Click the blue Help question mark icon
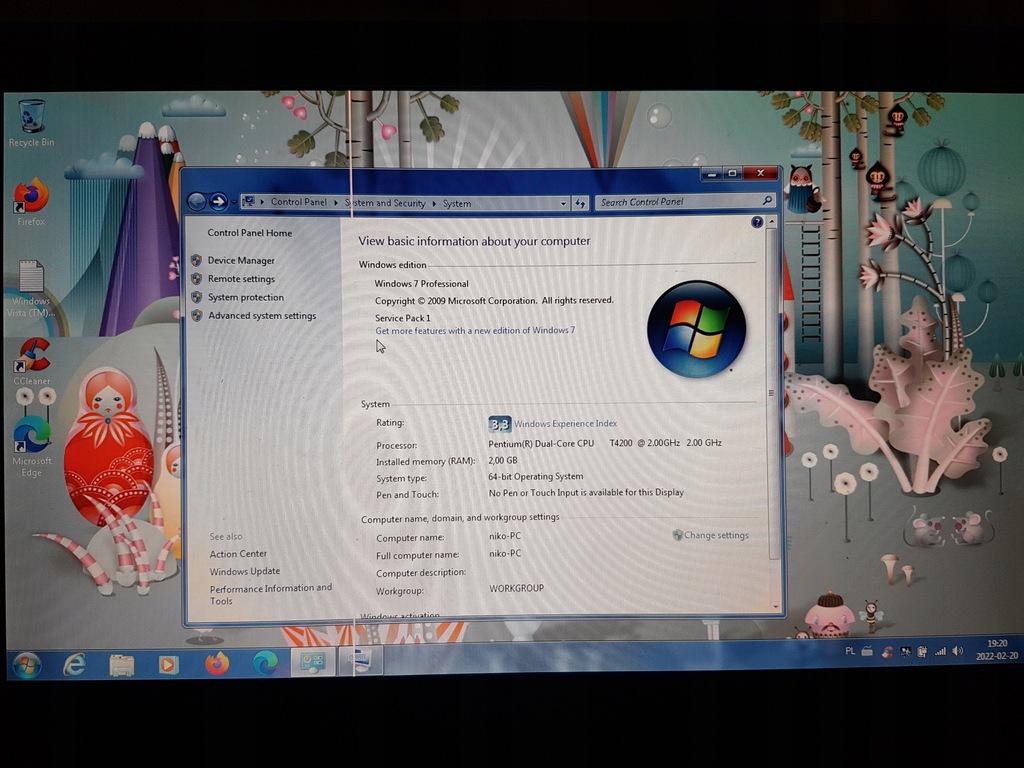The height and width of the screenshot is (768, 1024). 756,222
